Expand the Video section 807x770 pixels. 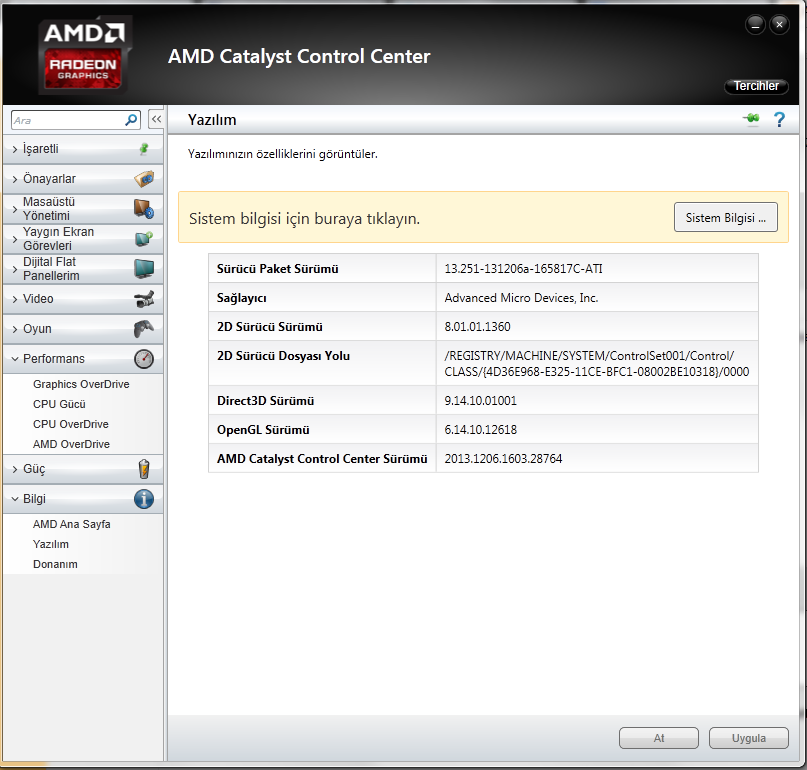pyautogui.click(x=83, y=299)
